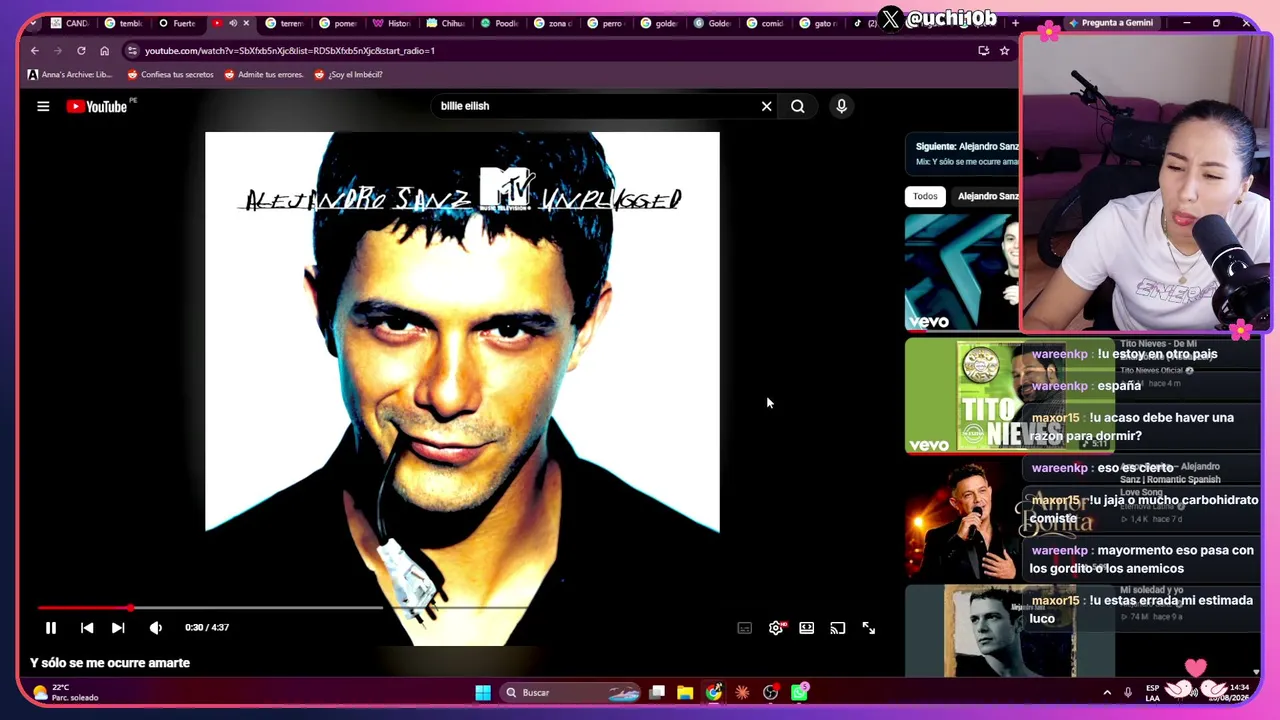Open a new browser tab
Screen dimensions: 1280x720
1015,23
